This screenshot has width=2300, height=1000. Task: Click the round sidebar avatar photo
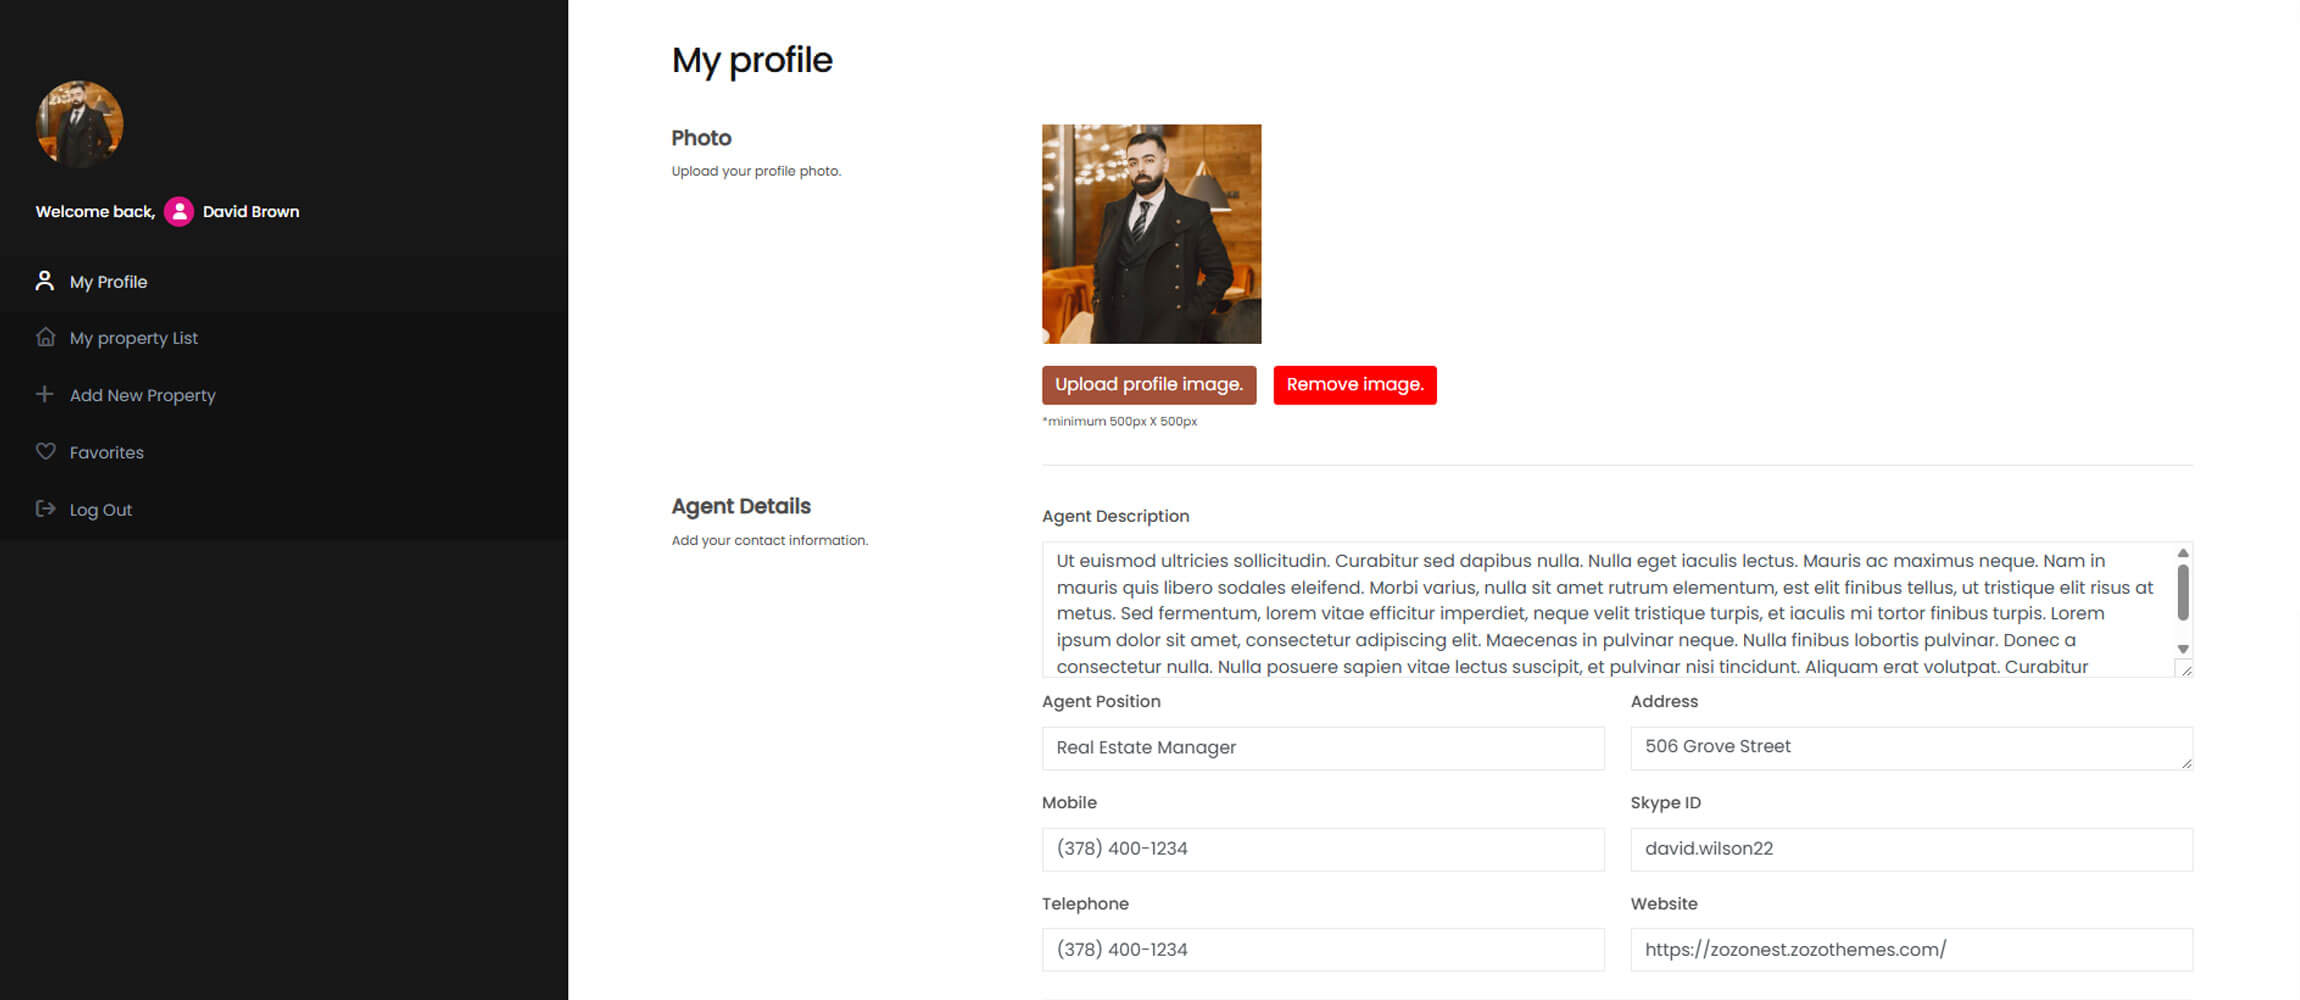pyautogui.click(x=80, y=124)
